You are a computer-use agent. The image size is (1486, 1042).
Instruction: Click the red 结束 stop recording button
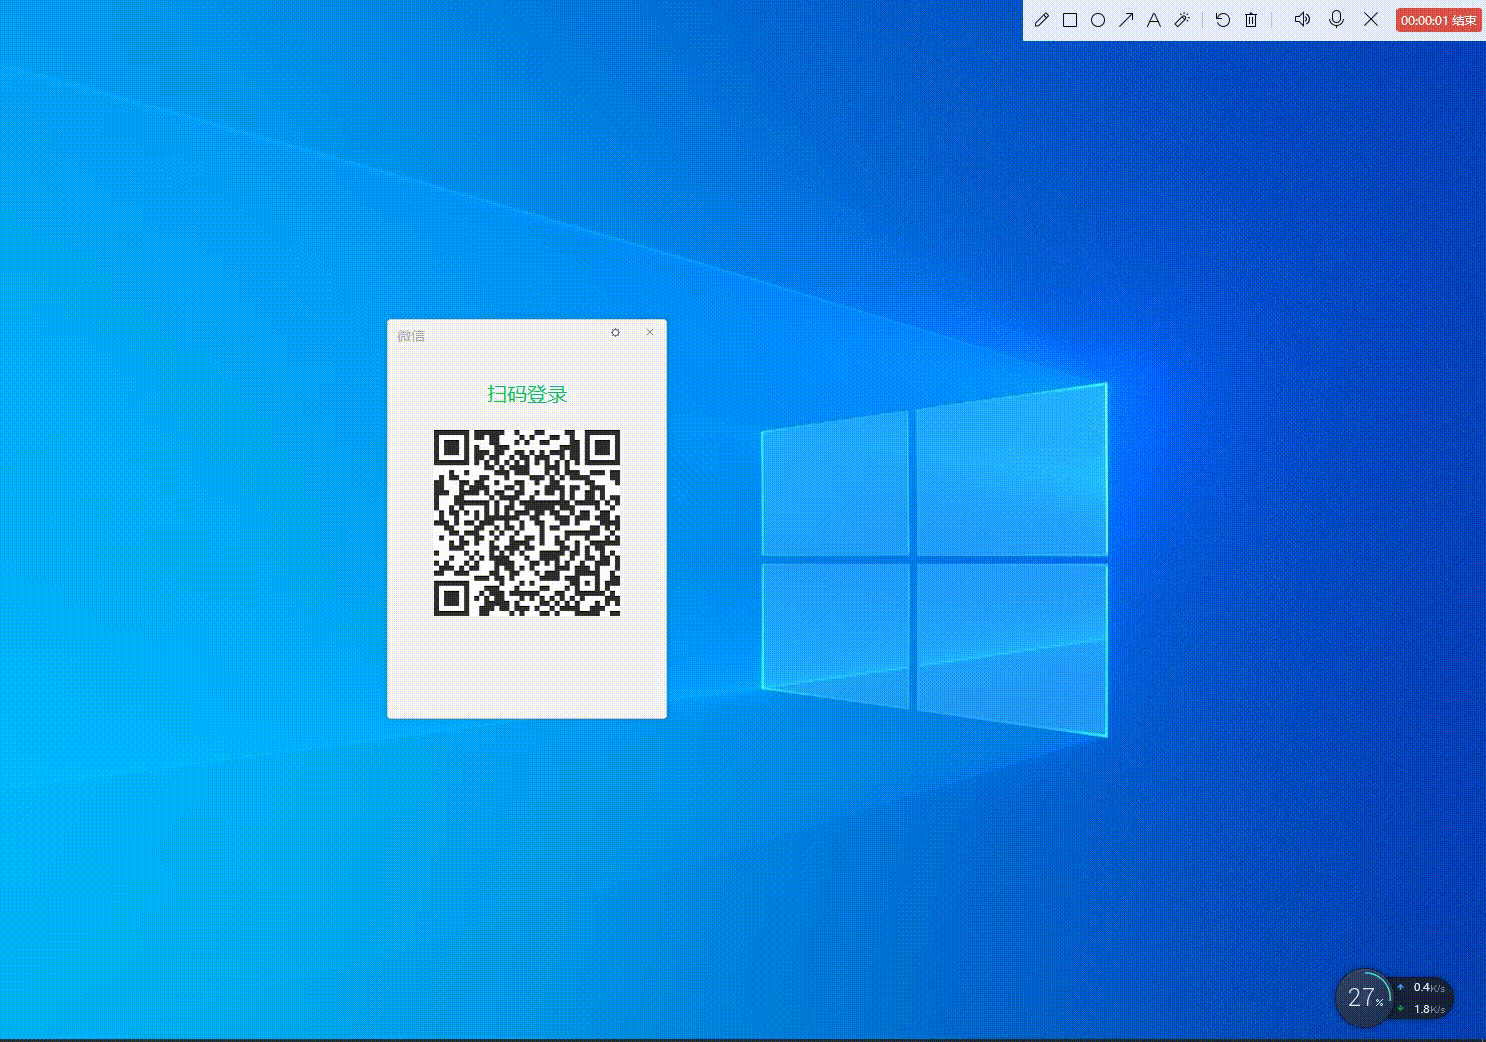pyautogui.click(x=1438, y=20)
